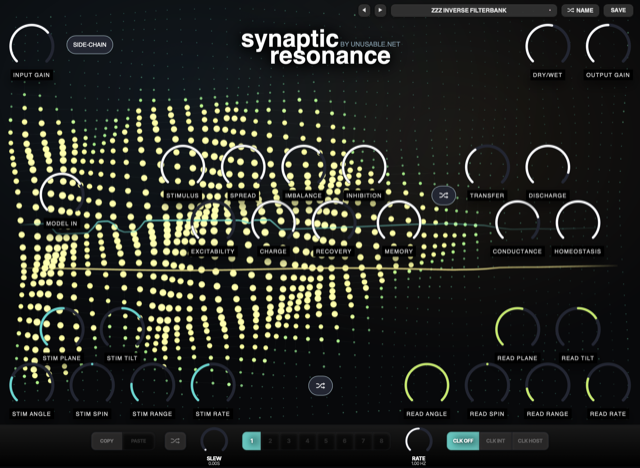Select snapshot slot 7

pos(363,441)
